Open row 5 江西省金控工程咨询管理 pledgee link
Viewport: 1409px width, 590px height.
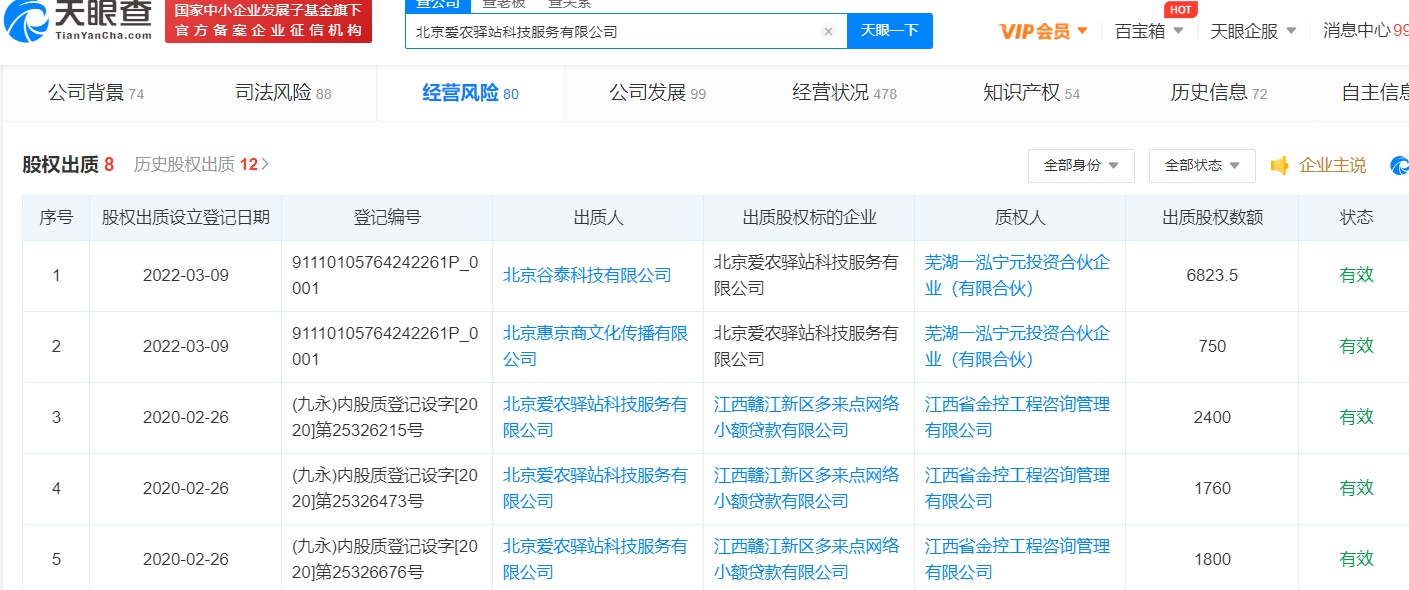[x=1017, y=559]
